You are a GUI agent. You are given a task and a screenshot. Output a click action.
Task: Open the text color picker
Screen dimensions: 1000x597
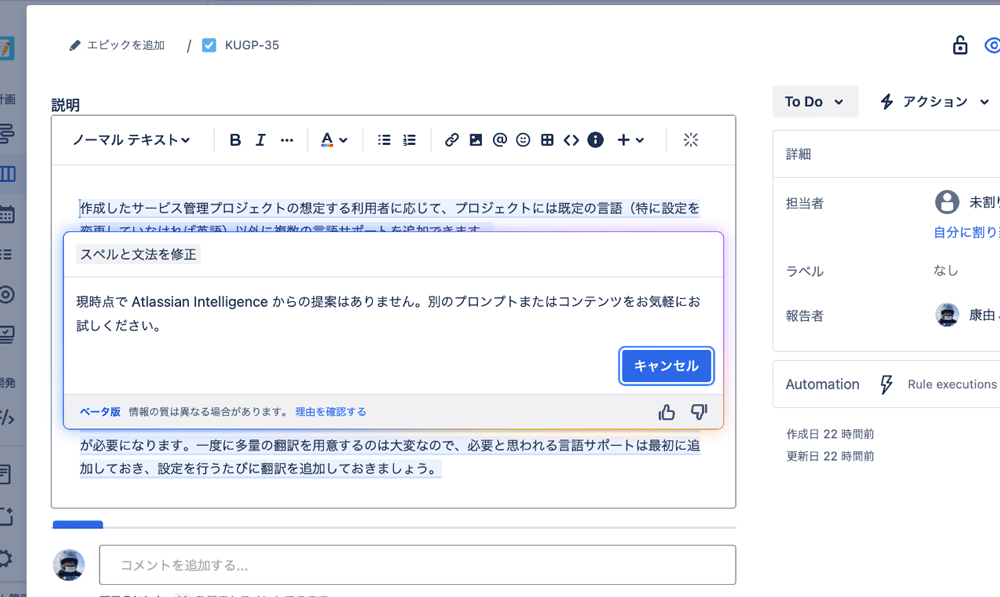coord(334,140)
